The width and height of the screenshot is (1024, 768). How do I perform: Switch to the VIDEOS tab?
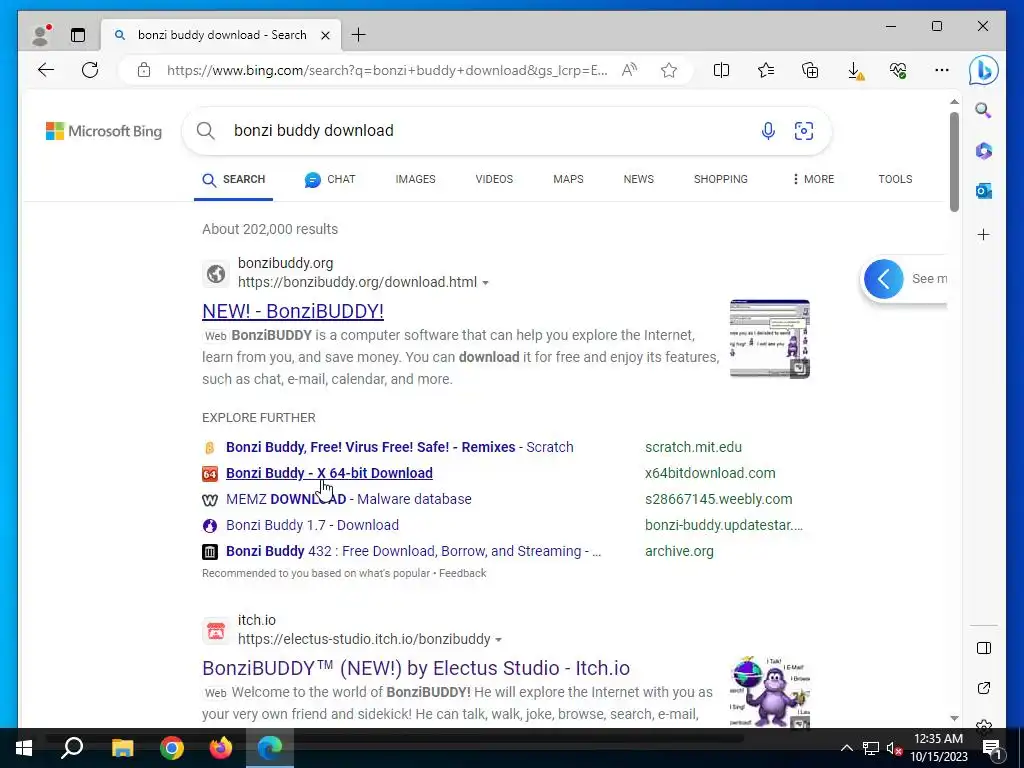point(494,179)
